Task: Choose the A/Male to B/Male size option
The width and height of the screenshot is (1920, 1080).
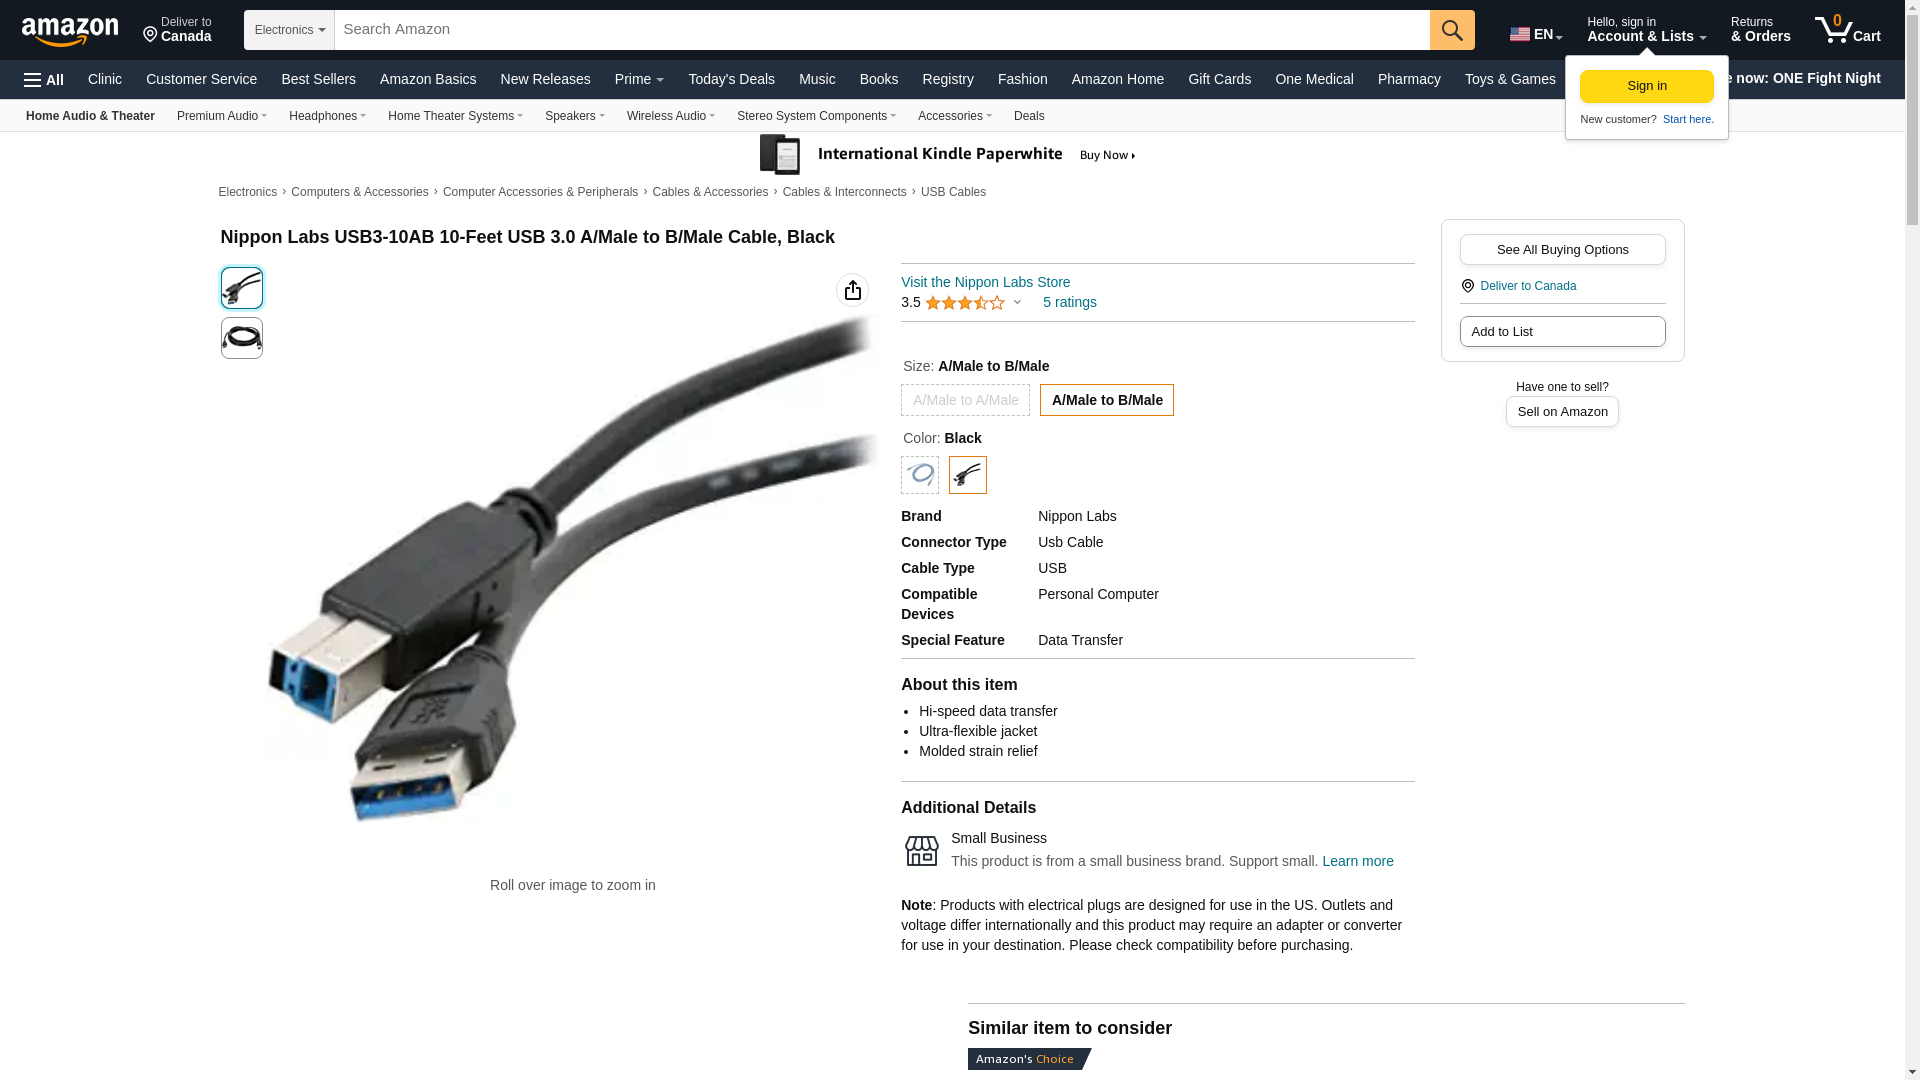Action: pos(1107,400)
